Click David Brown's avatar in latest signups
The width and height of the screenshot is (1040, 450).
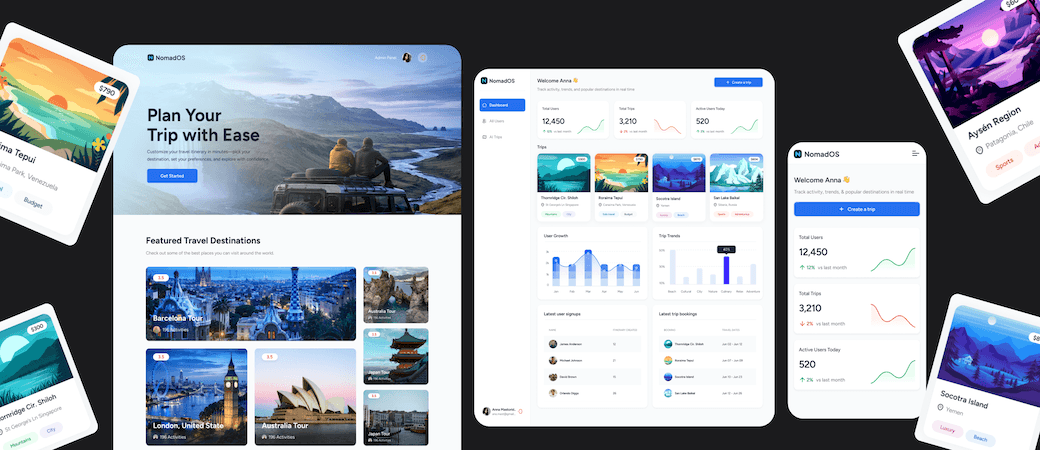pos(553,376)
